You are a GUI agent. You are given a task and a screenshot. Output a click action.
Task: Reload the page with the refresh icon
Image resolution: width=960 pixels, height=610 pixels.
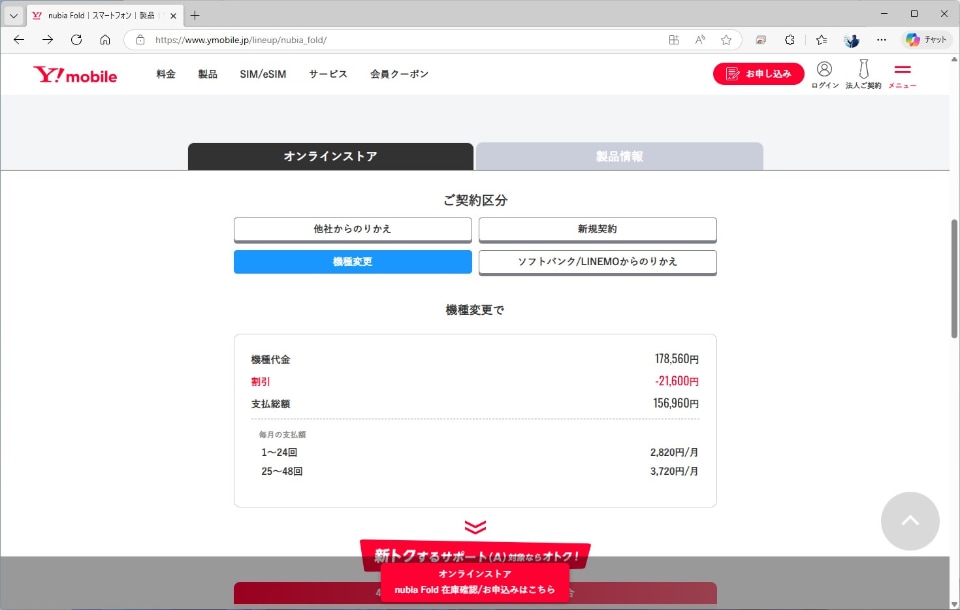(x=77, y=40)
